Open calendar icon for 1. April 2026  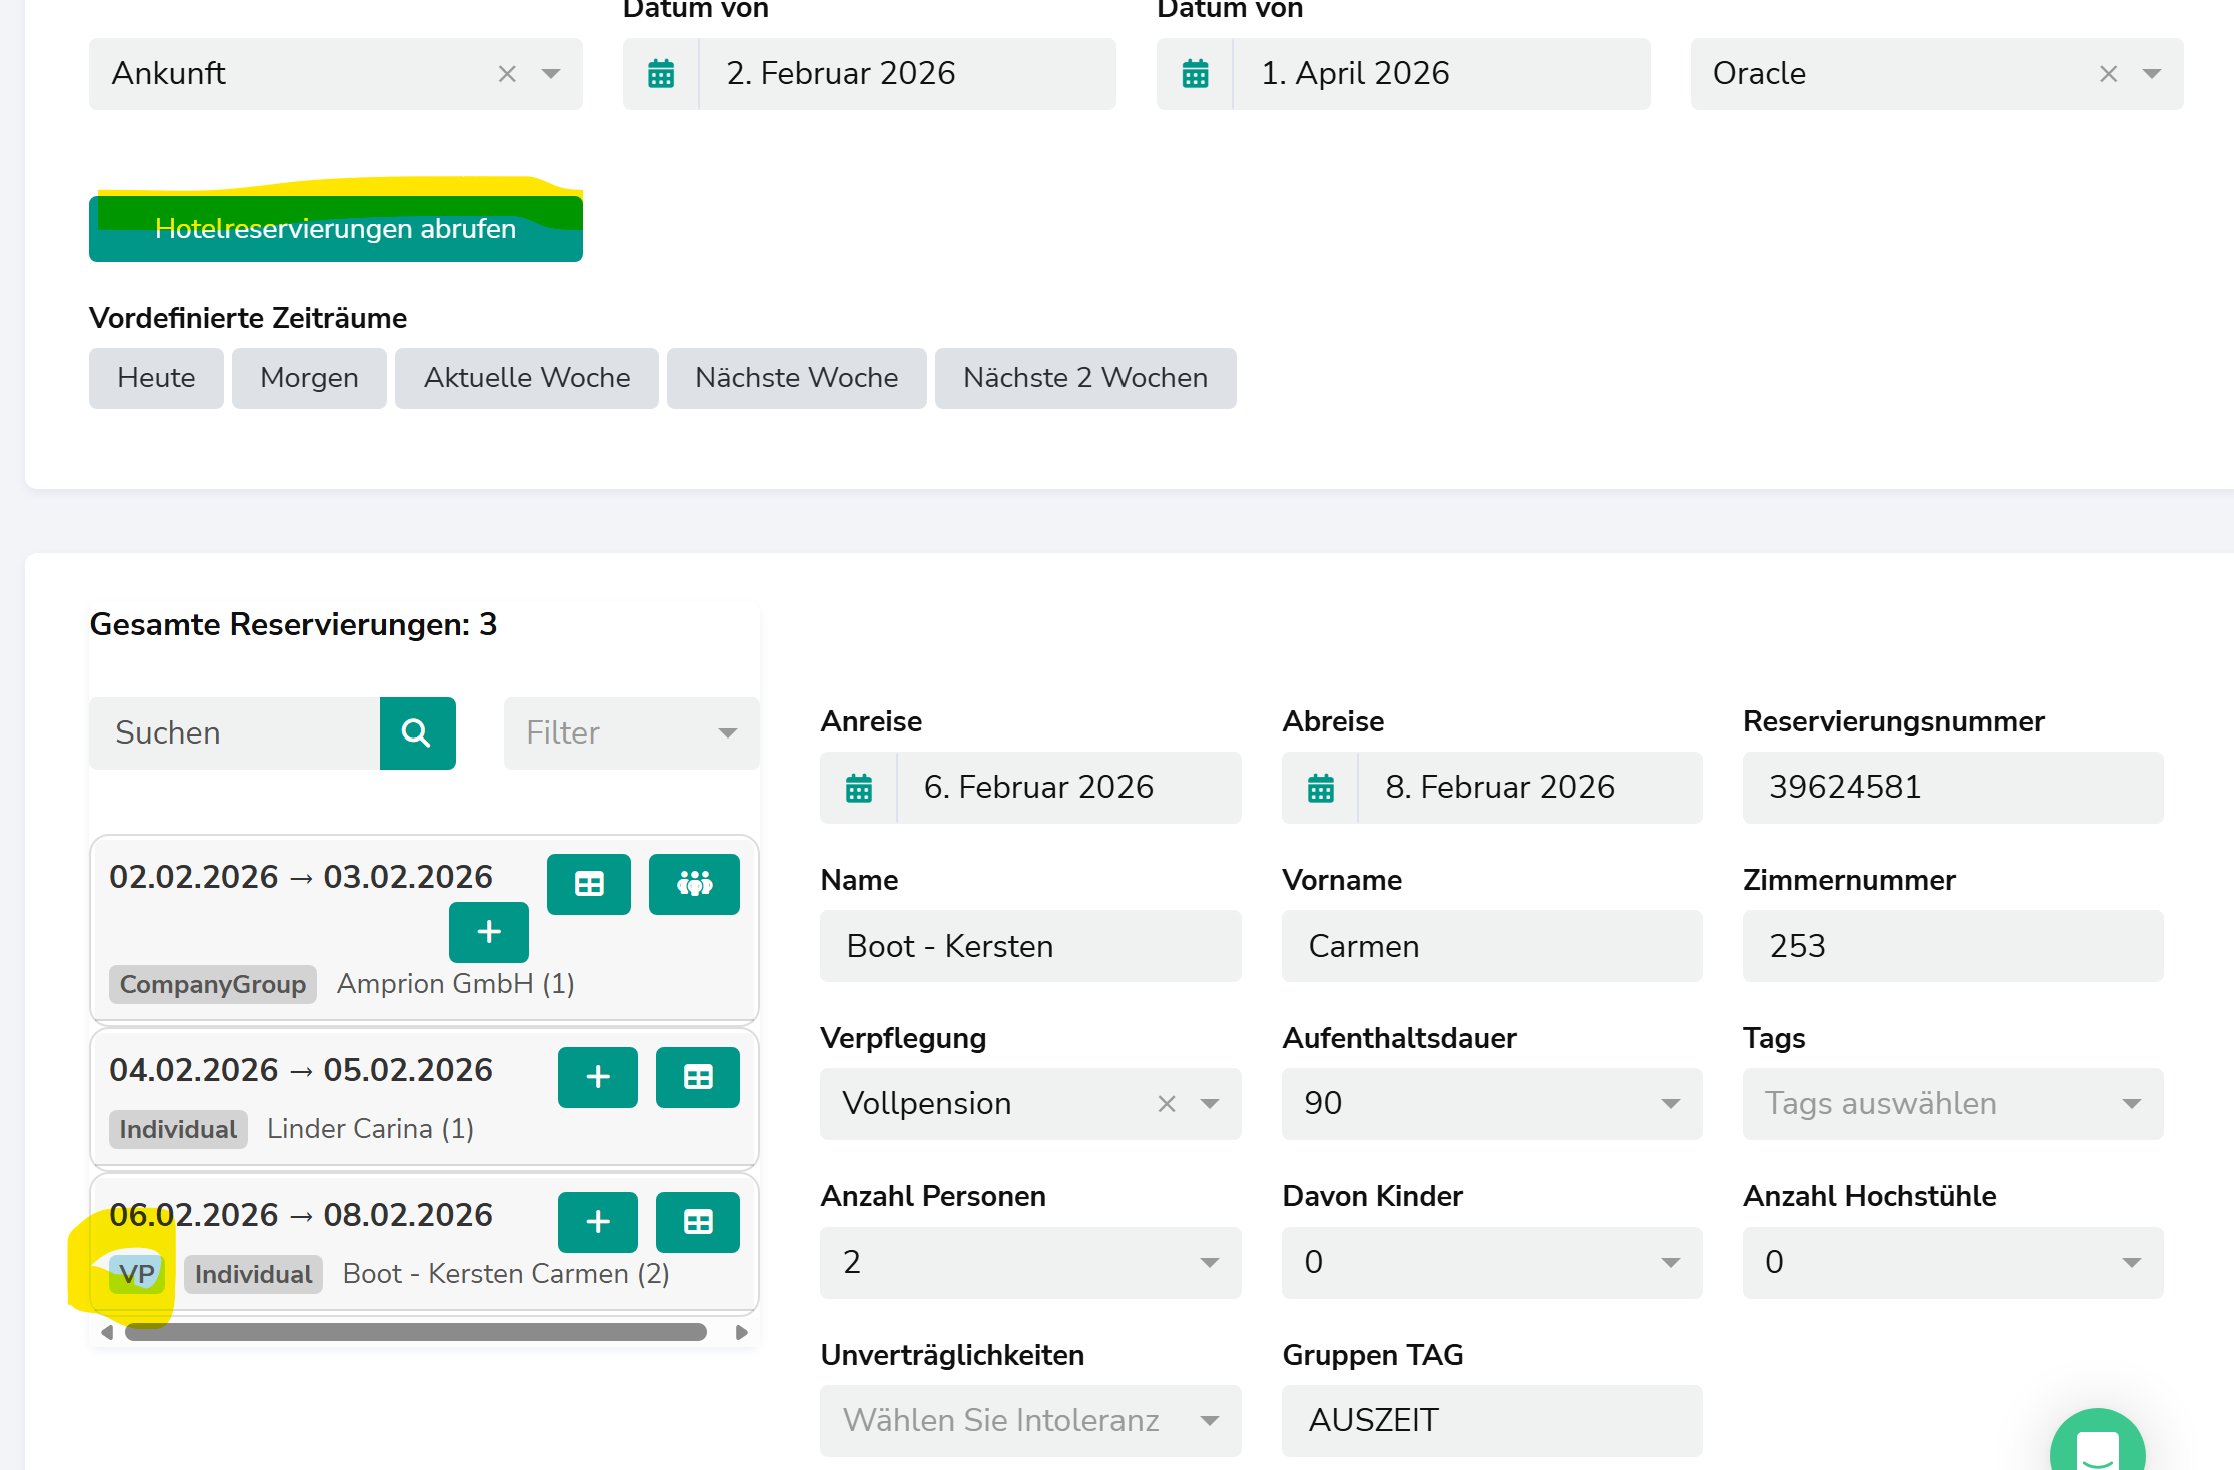(1195, 74)
